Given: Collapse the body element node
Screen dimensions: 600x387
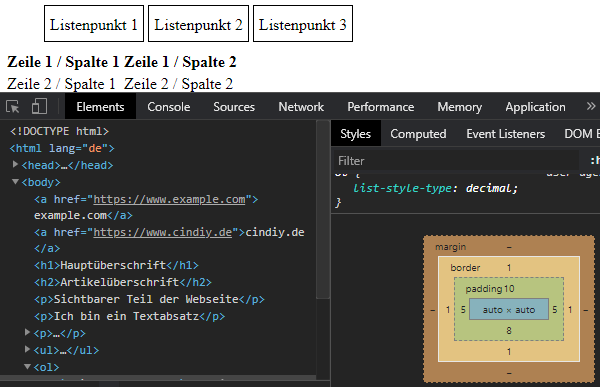Looking at the screenshot, I should [15, 181].
